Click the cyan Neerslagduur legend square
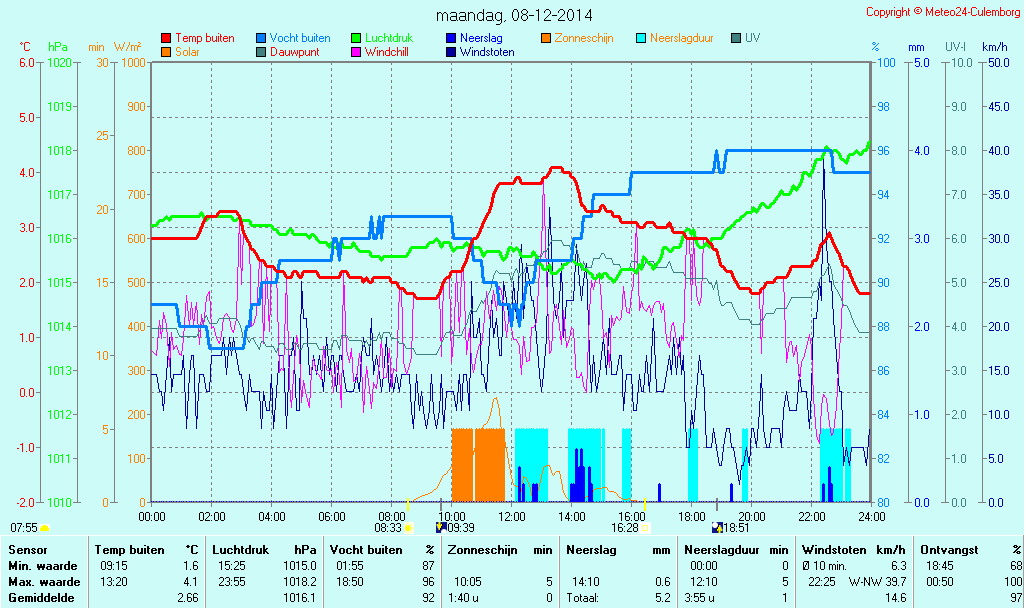 (x=641, y=39)
